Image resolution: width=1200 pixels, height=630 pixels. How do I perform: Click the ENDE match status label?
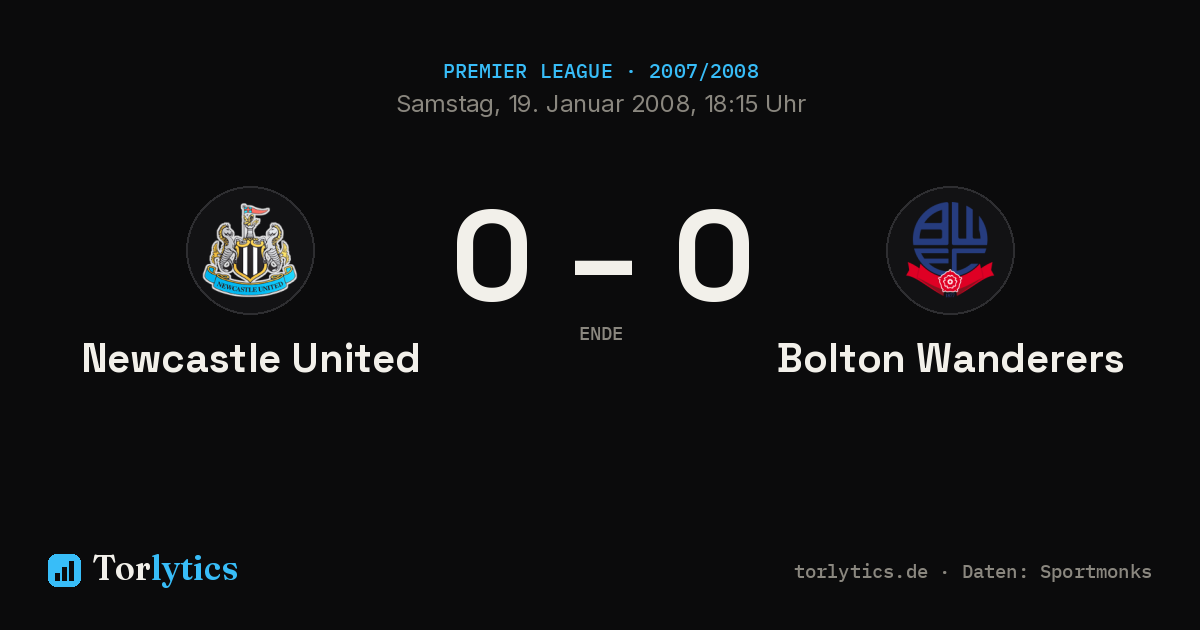tap(601, 334)
